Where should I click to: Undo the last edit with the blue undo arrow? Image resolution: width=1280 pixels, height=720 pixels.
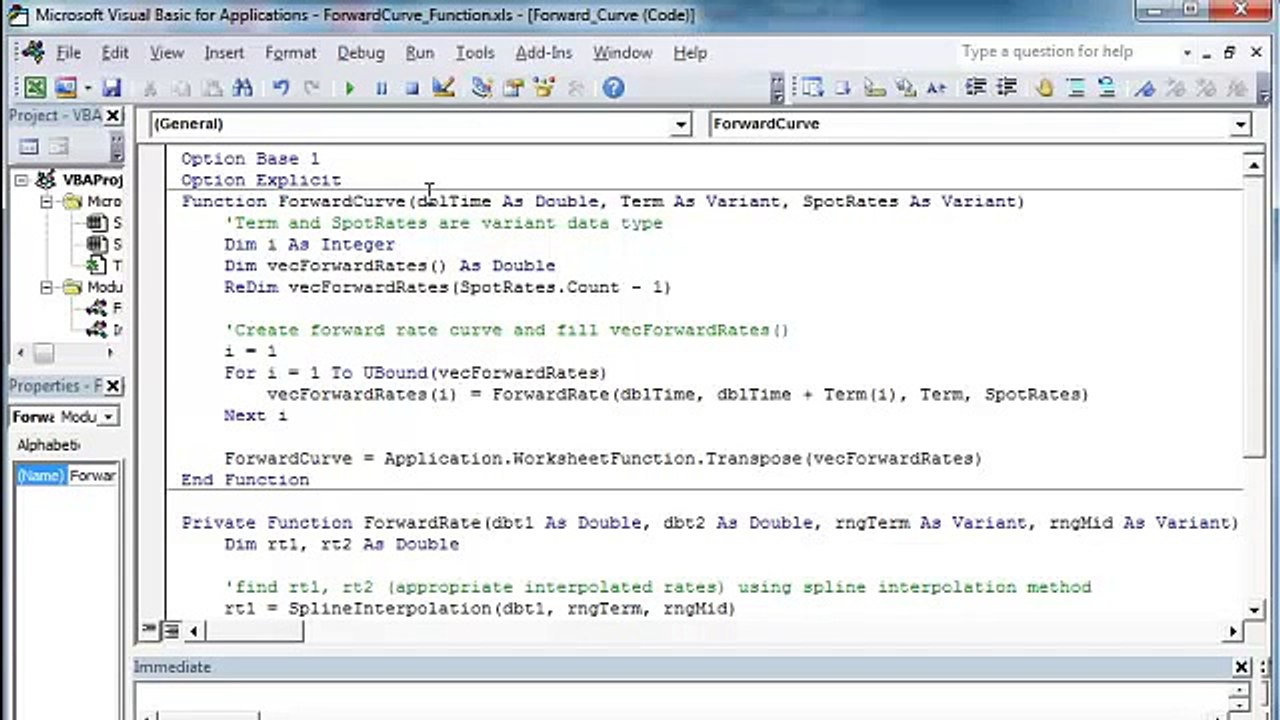click(x=281, y=88)
